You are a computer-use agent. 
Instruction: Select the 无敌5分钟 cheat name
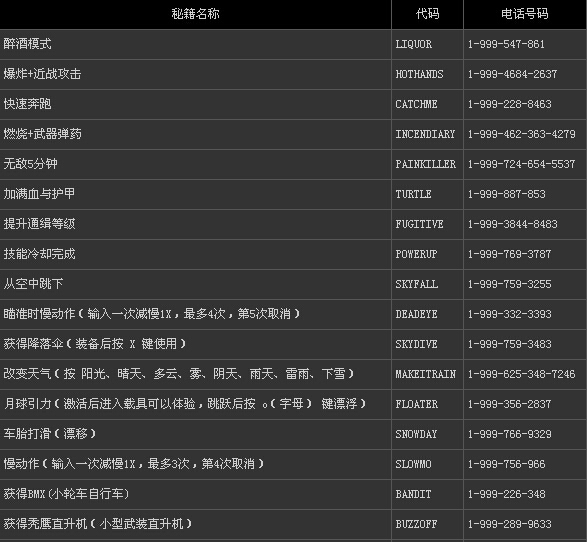[30, 164]
